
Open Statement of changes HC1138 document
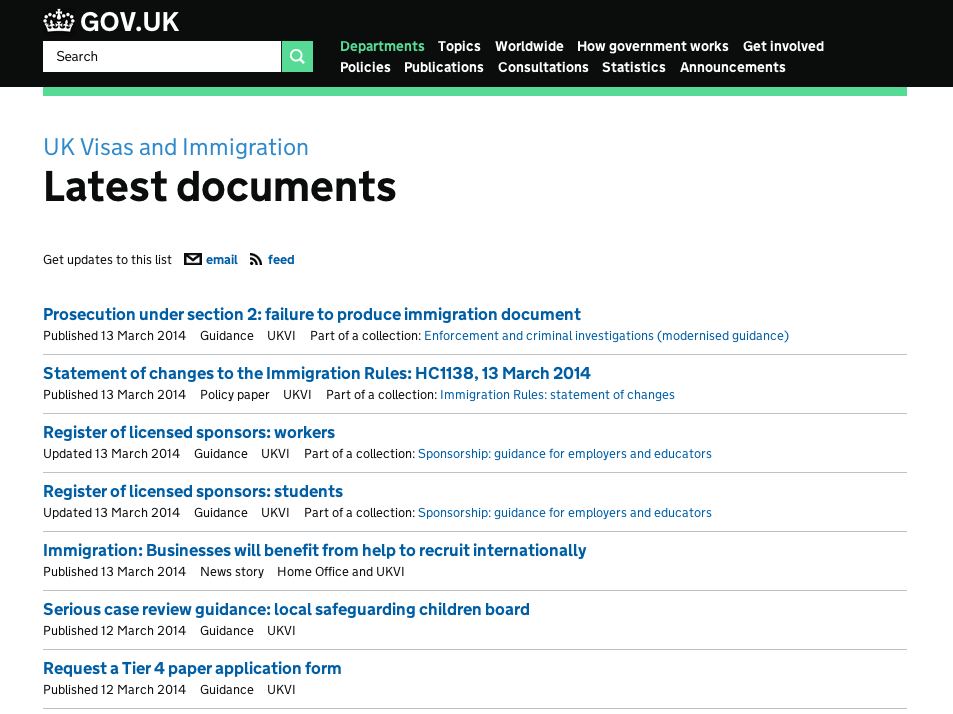[x=317, y=373]
